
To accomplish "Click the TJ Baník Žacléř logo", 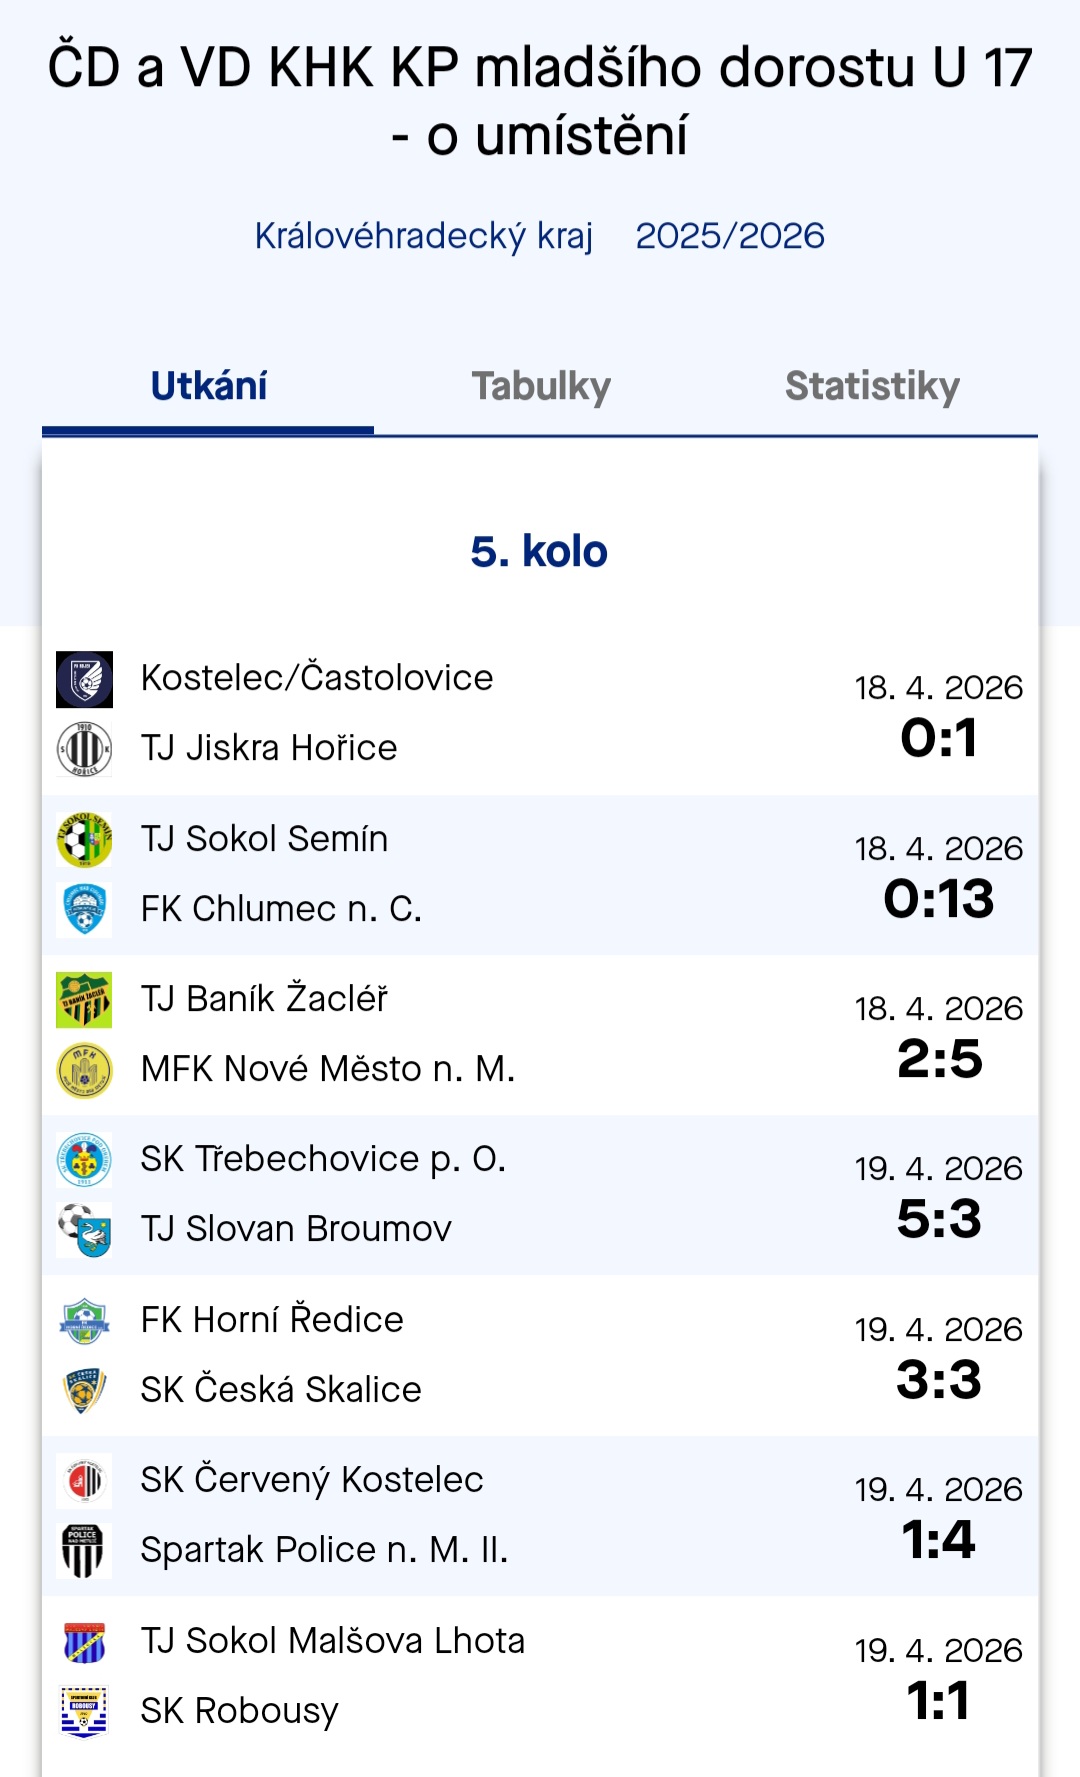I will coord(84,1000).
